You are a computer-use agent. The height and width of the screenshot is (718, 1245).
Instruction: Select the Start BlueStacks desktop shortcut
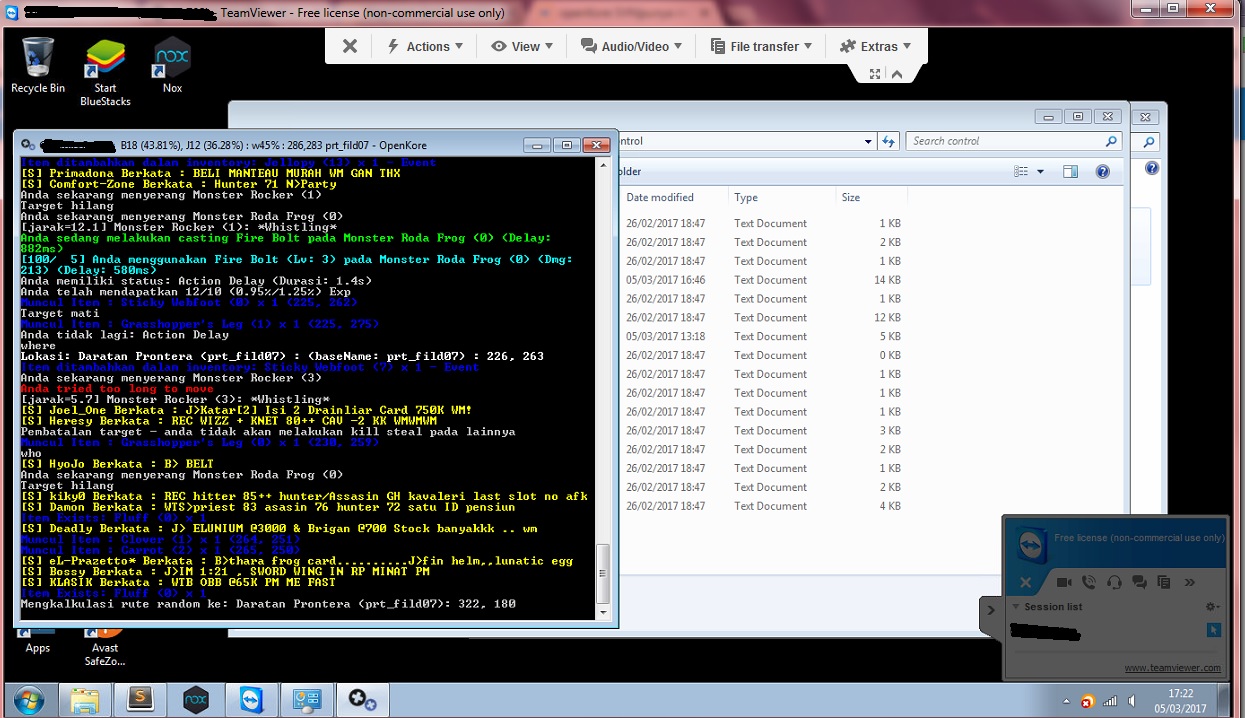click(x=105, y=72)
